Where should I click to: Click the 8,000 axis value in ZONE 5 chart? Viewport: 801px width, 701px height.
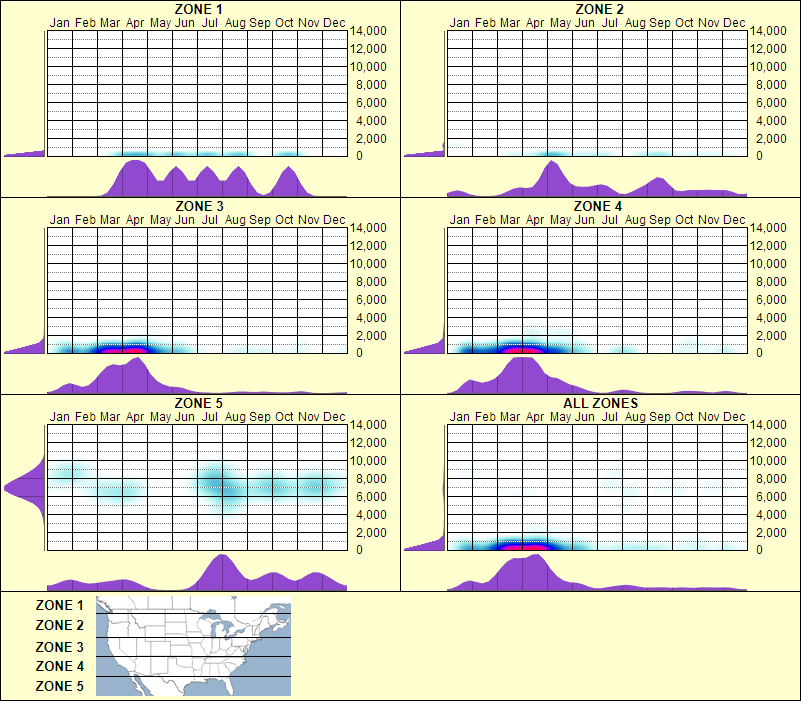371,479
